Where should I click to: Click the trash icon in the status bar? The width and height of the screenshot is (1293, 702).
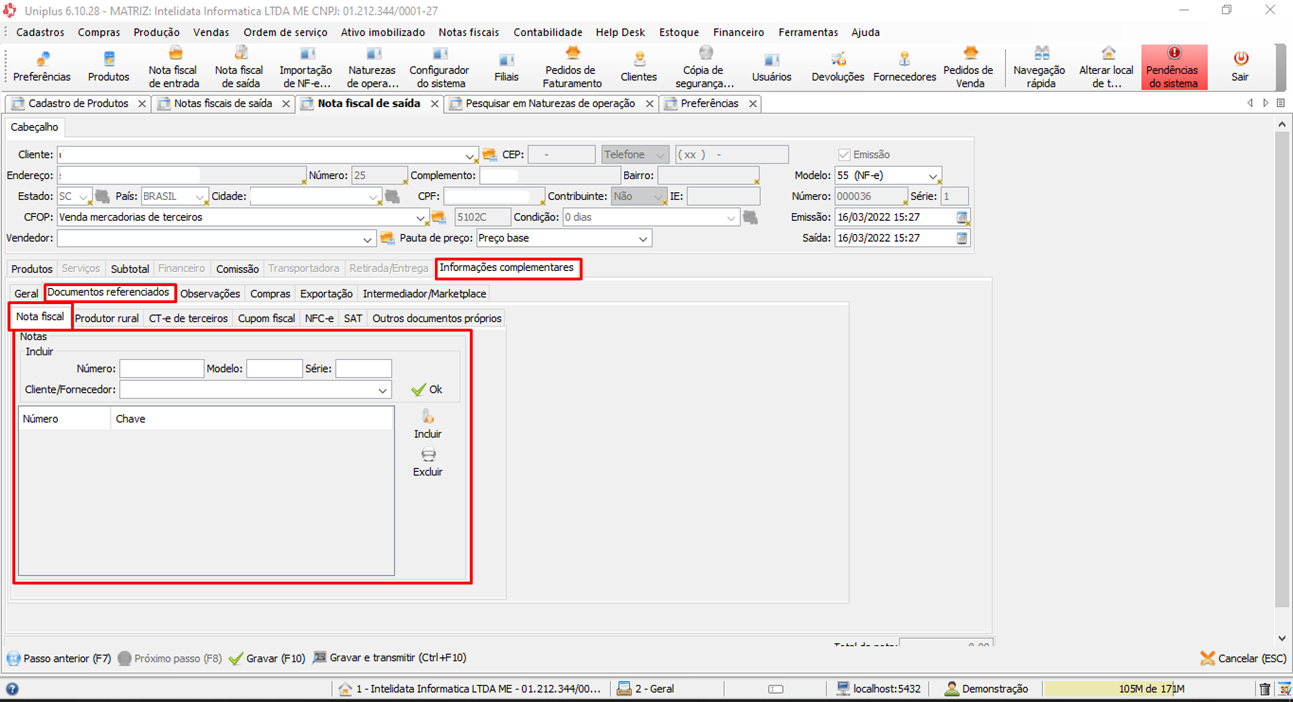pos(1265,689)
